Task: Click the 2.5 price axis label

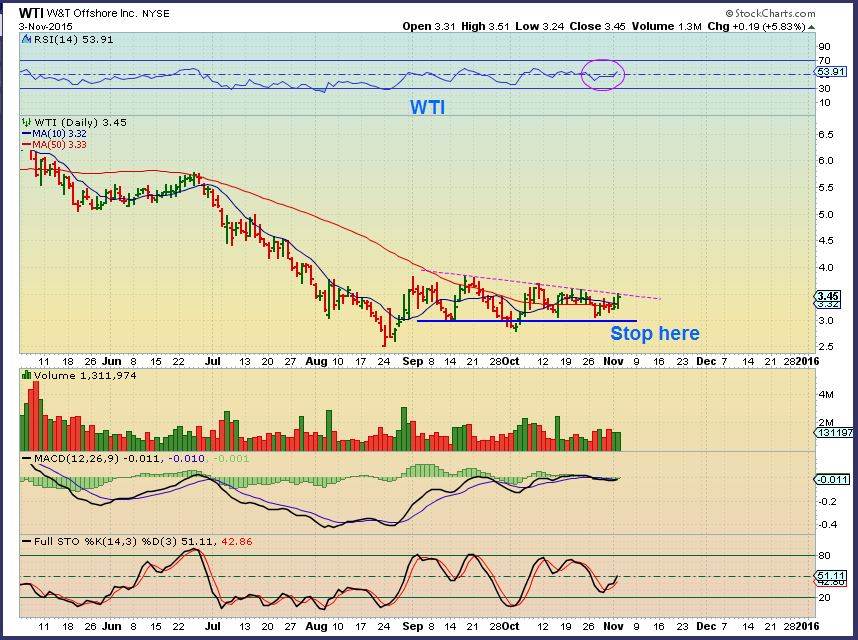Action: [826, 347]
